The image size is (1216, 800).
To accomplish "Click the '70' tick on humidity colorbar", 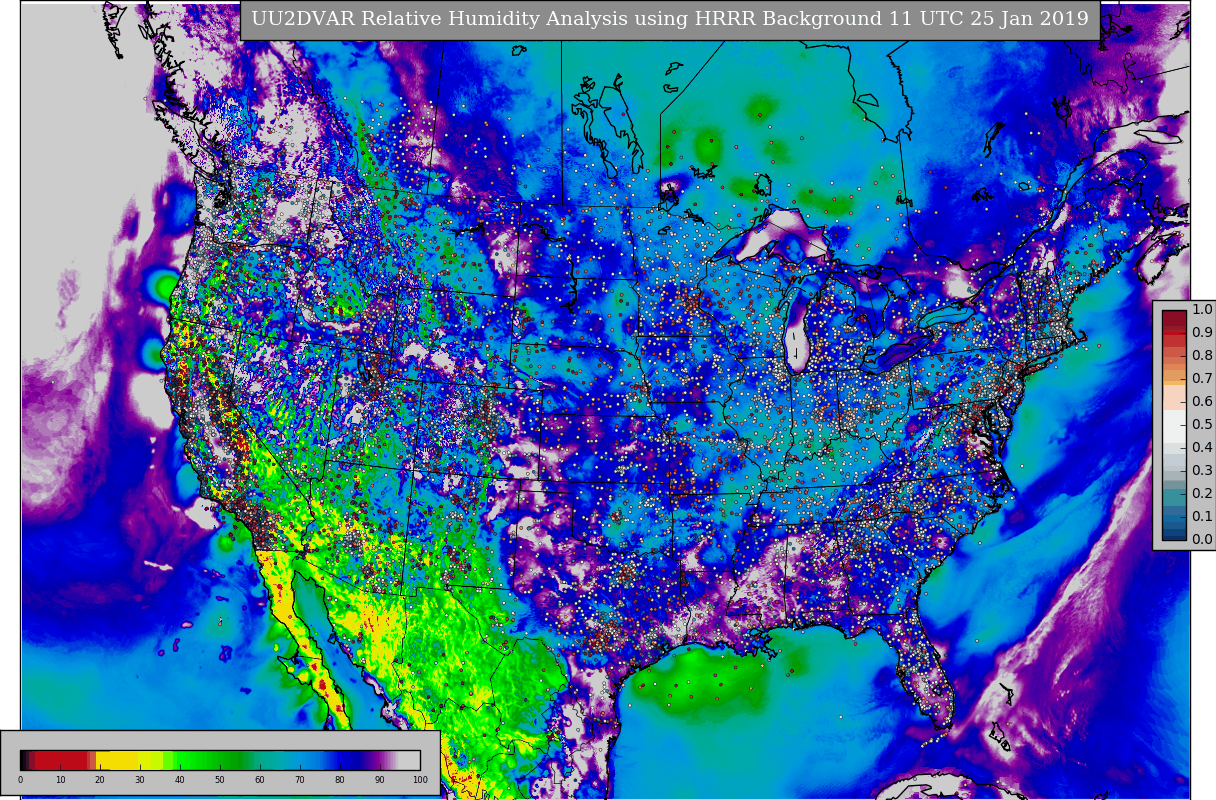I will [300, 780].
